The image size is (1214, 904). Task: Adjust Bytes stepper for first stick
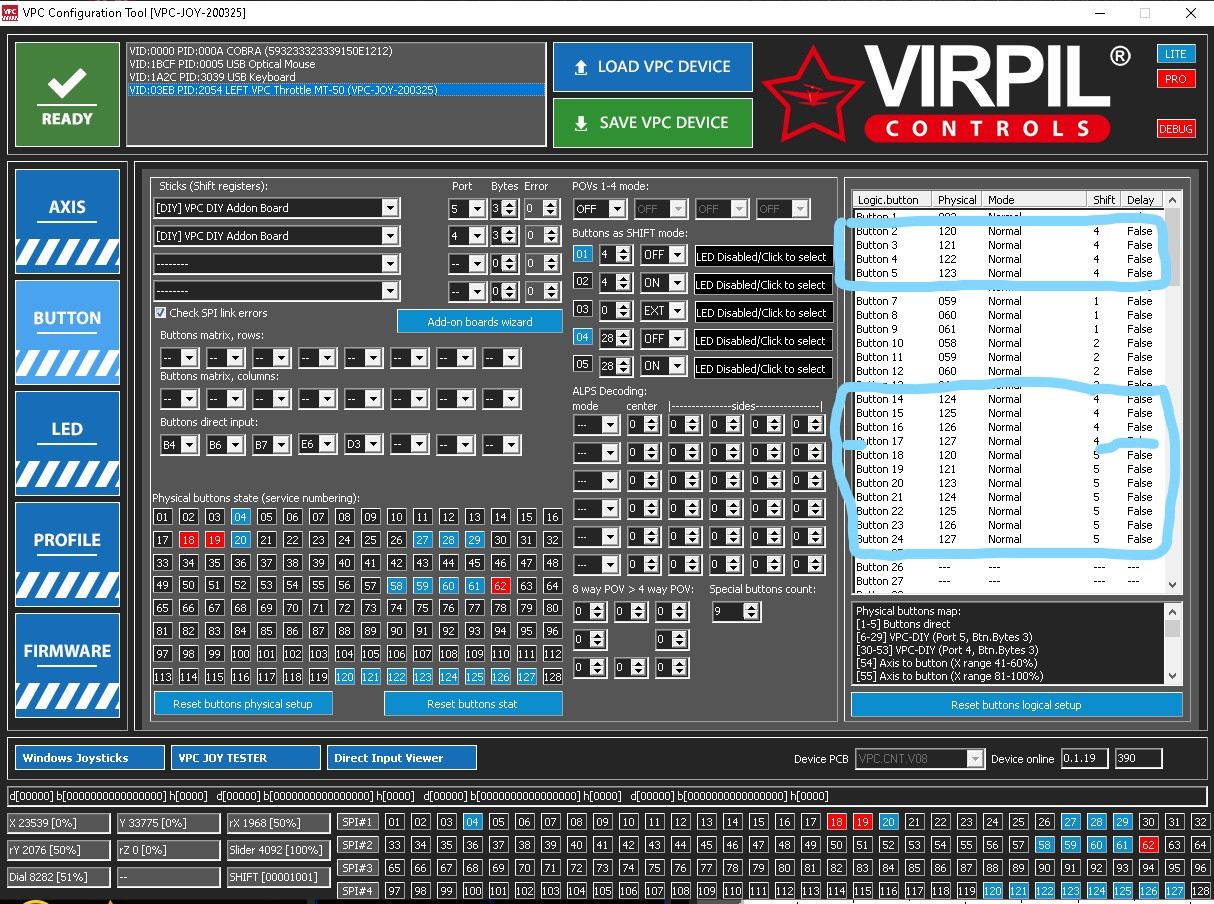click(x=510, y=208)
